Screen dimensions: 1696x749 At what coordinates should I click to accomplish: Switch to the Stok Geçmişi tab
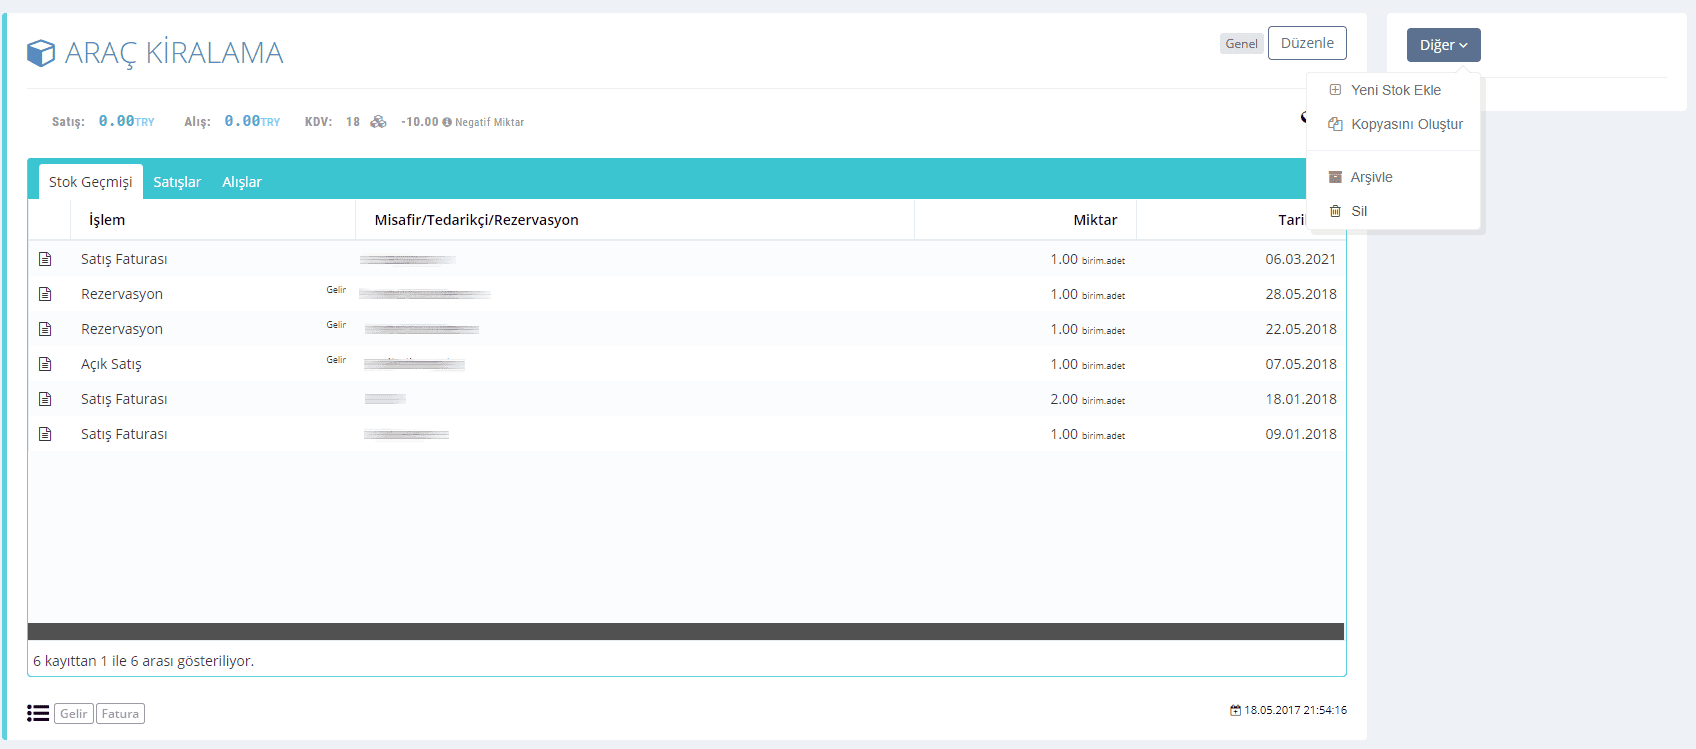[x=91, y=182]
